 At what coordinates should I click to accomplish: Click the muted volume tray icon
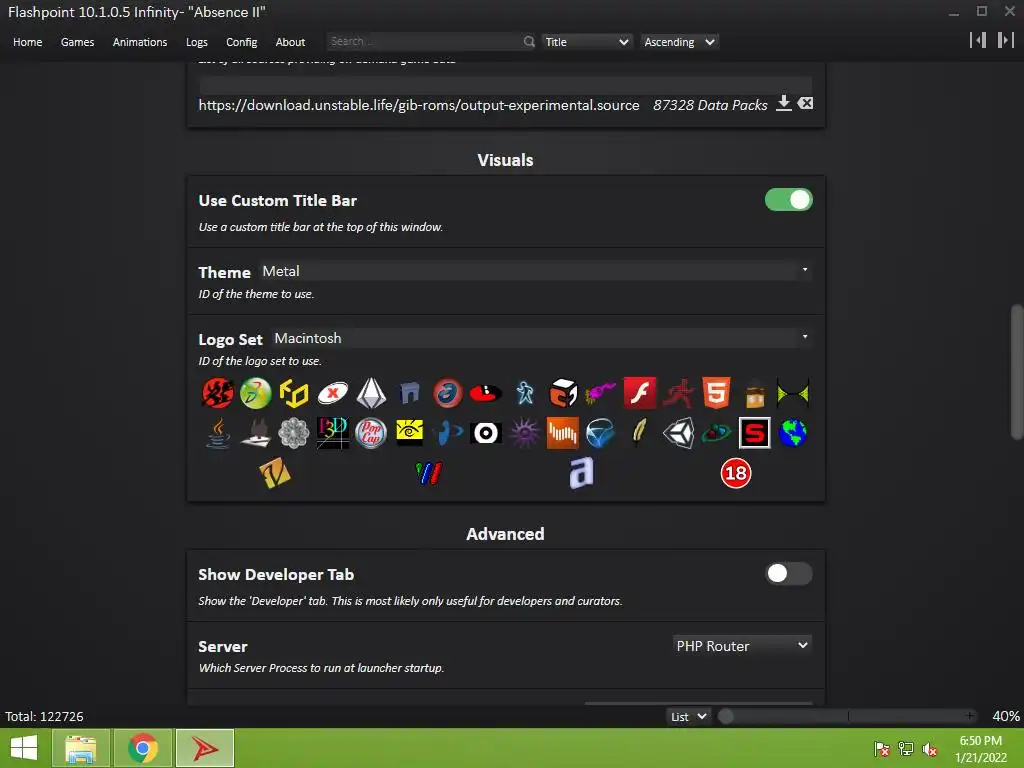[x=929, y=749]
